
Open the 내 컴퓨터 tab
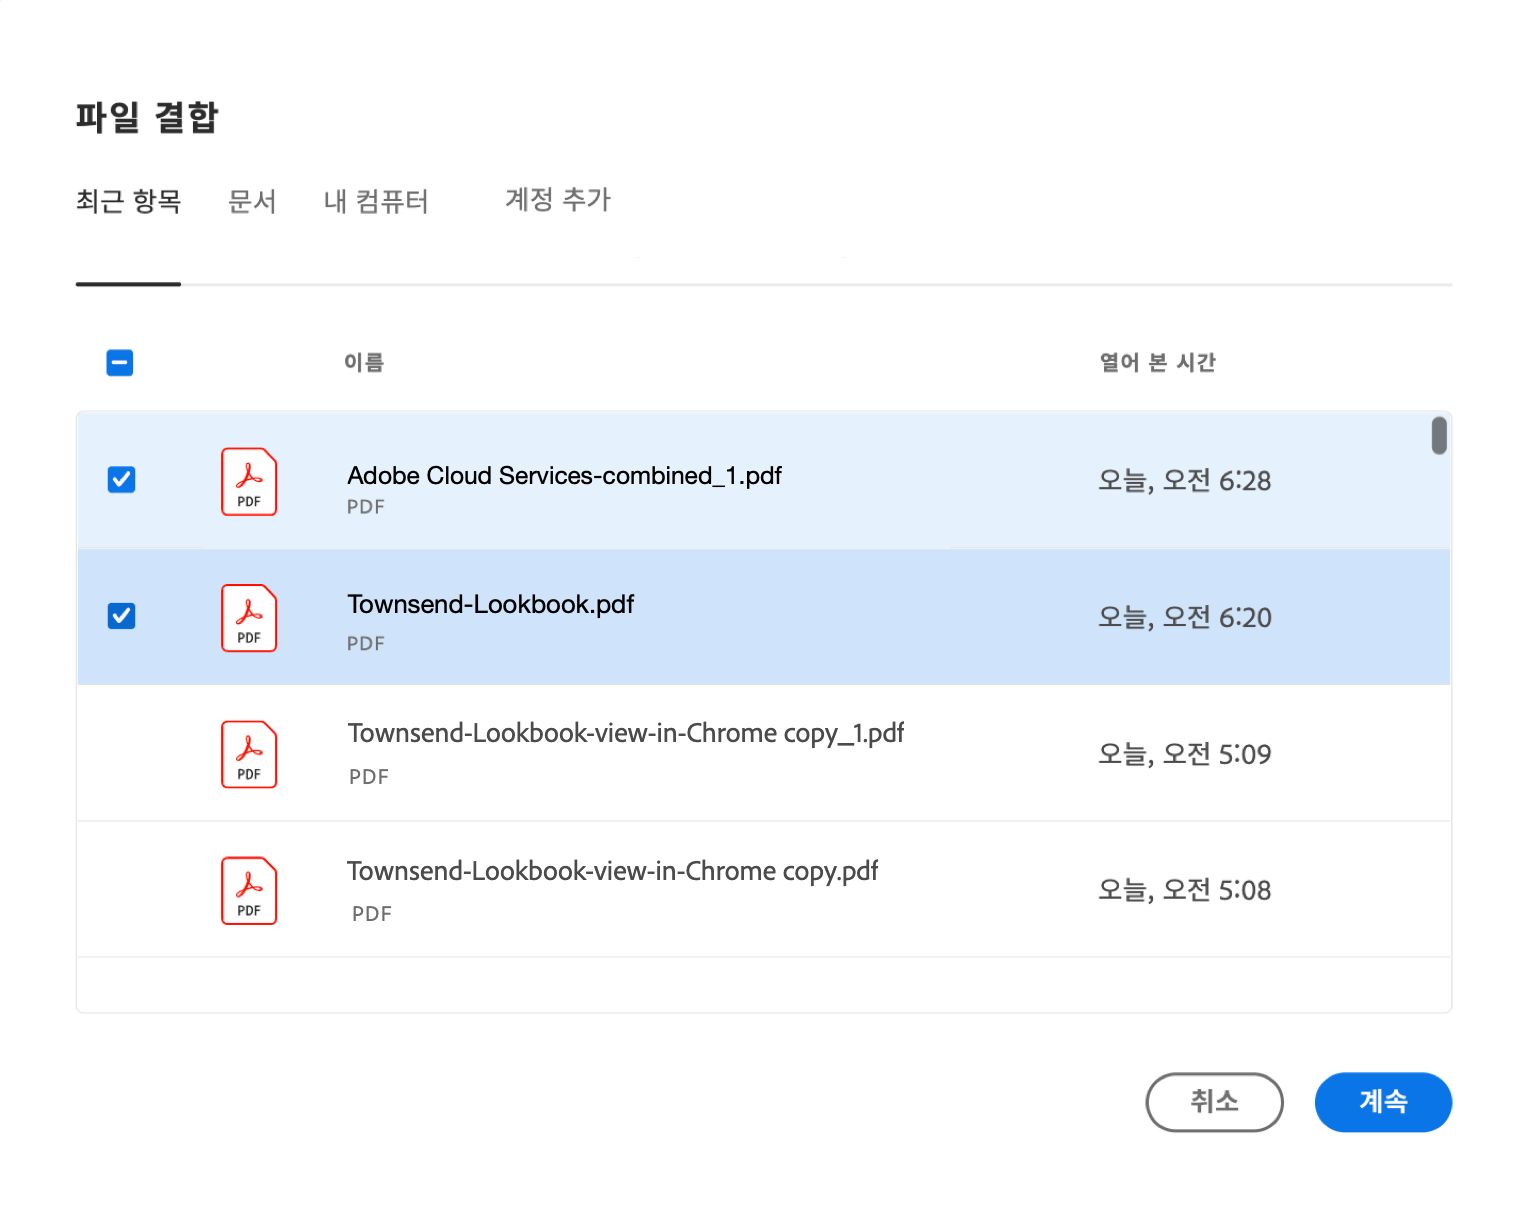[376, 201]
